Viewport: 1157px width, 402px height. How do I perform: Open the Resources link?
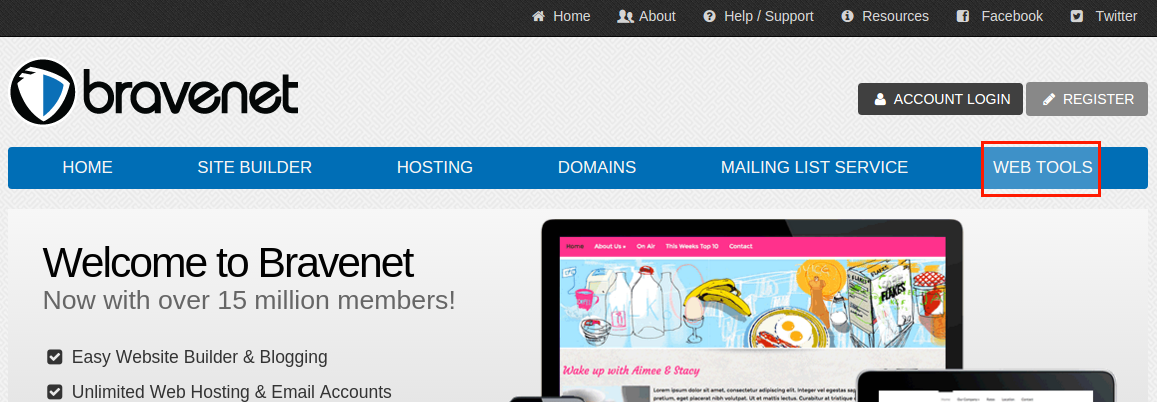point(896,16)
